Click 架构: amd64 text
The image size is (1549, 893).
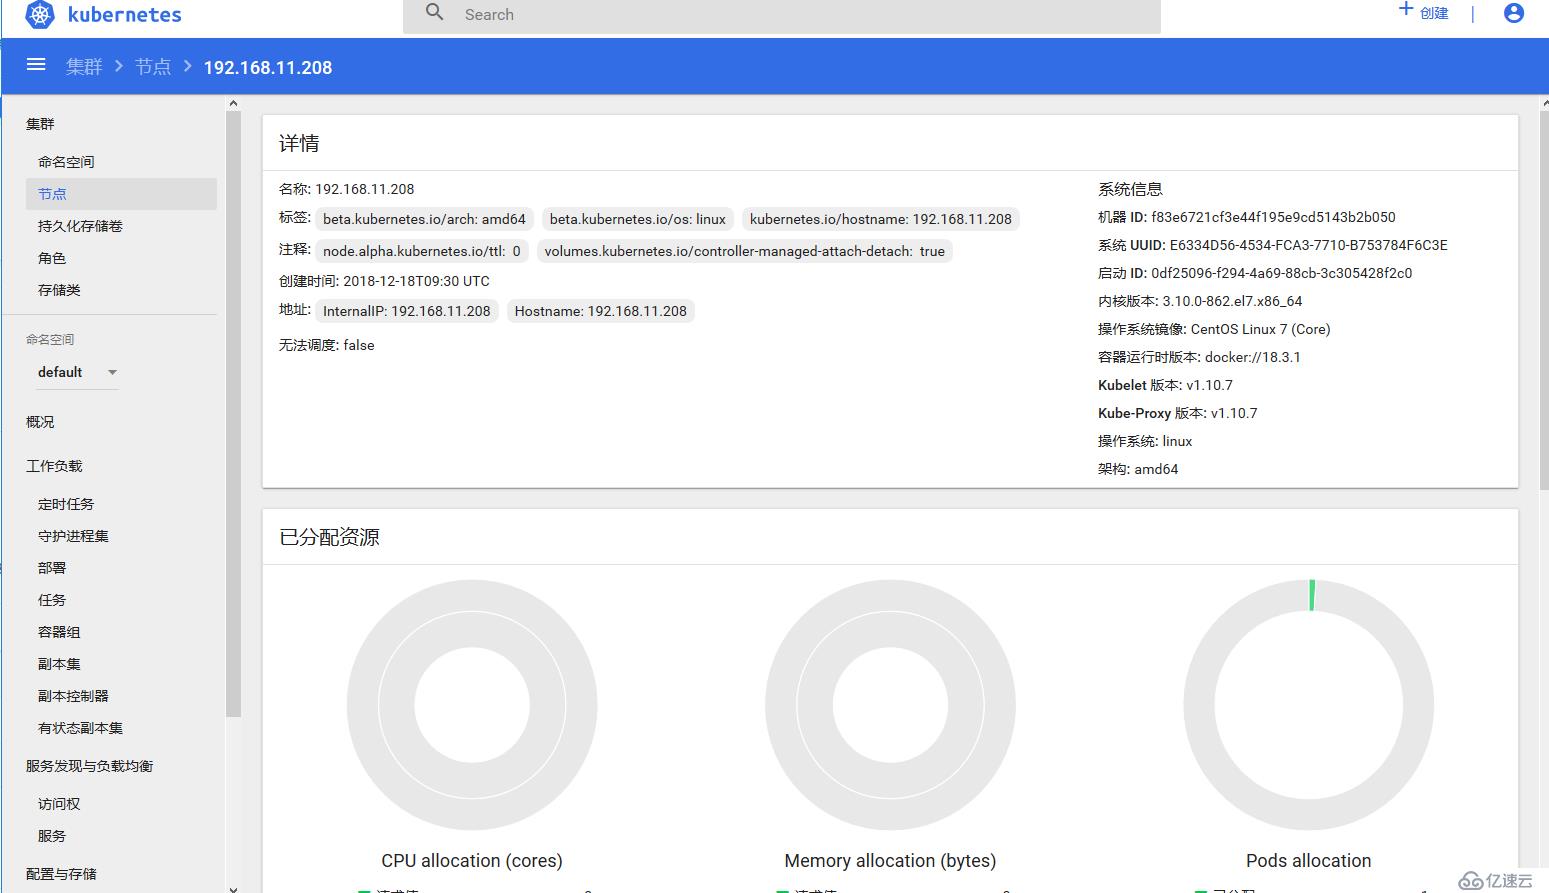tap(1138, 469)
